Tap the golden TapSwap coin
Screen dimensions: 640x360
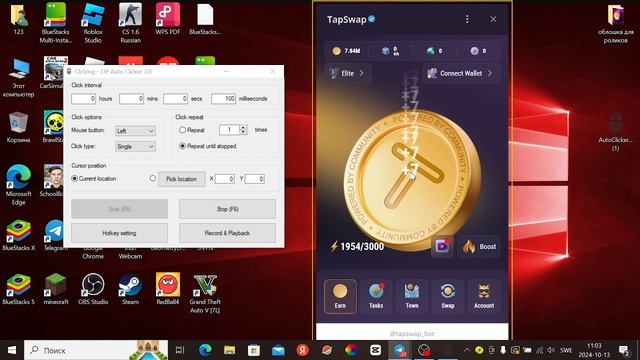click(412, 180)
